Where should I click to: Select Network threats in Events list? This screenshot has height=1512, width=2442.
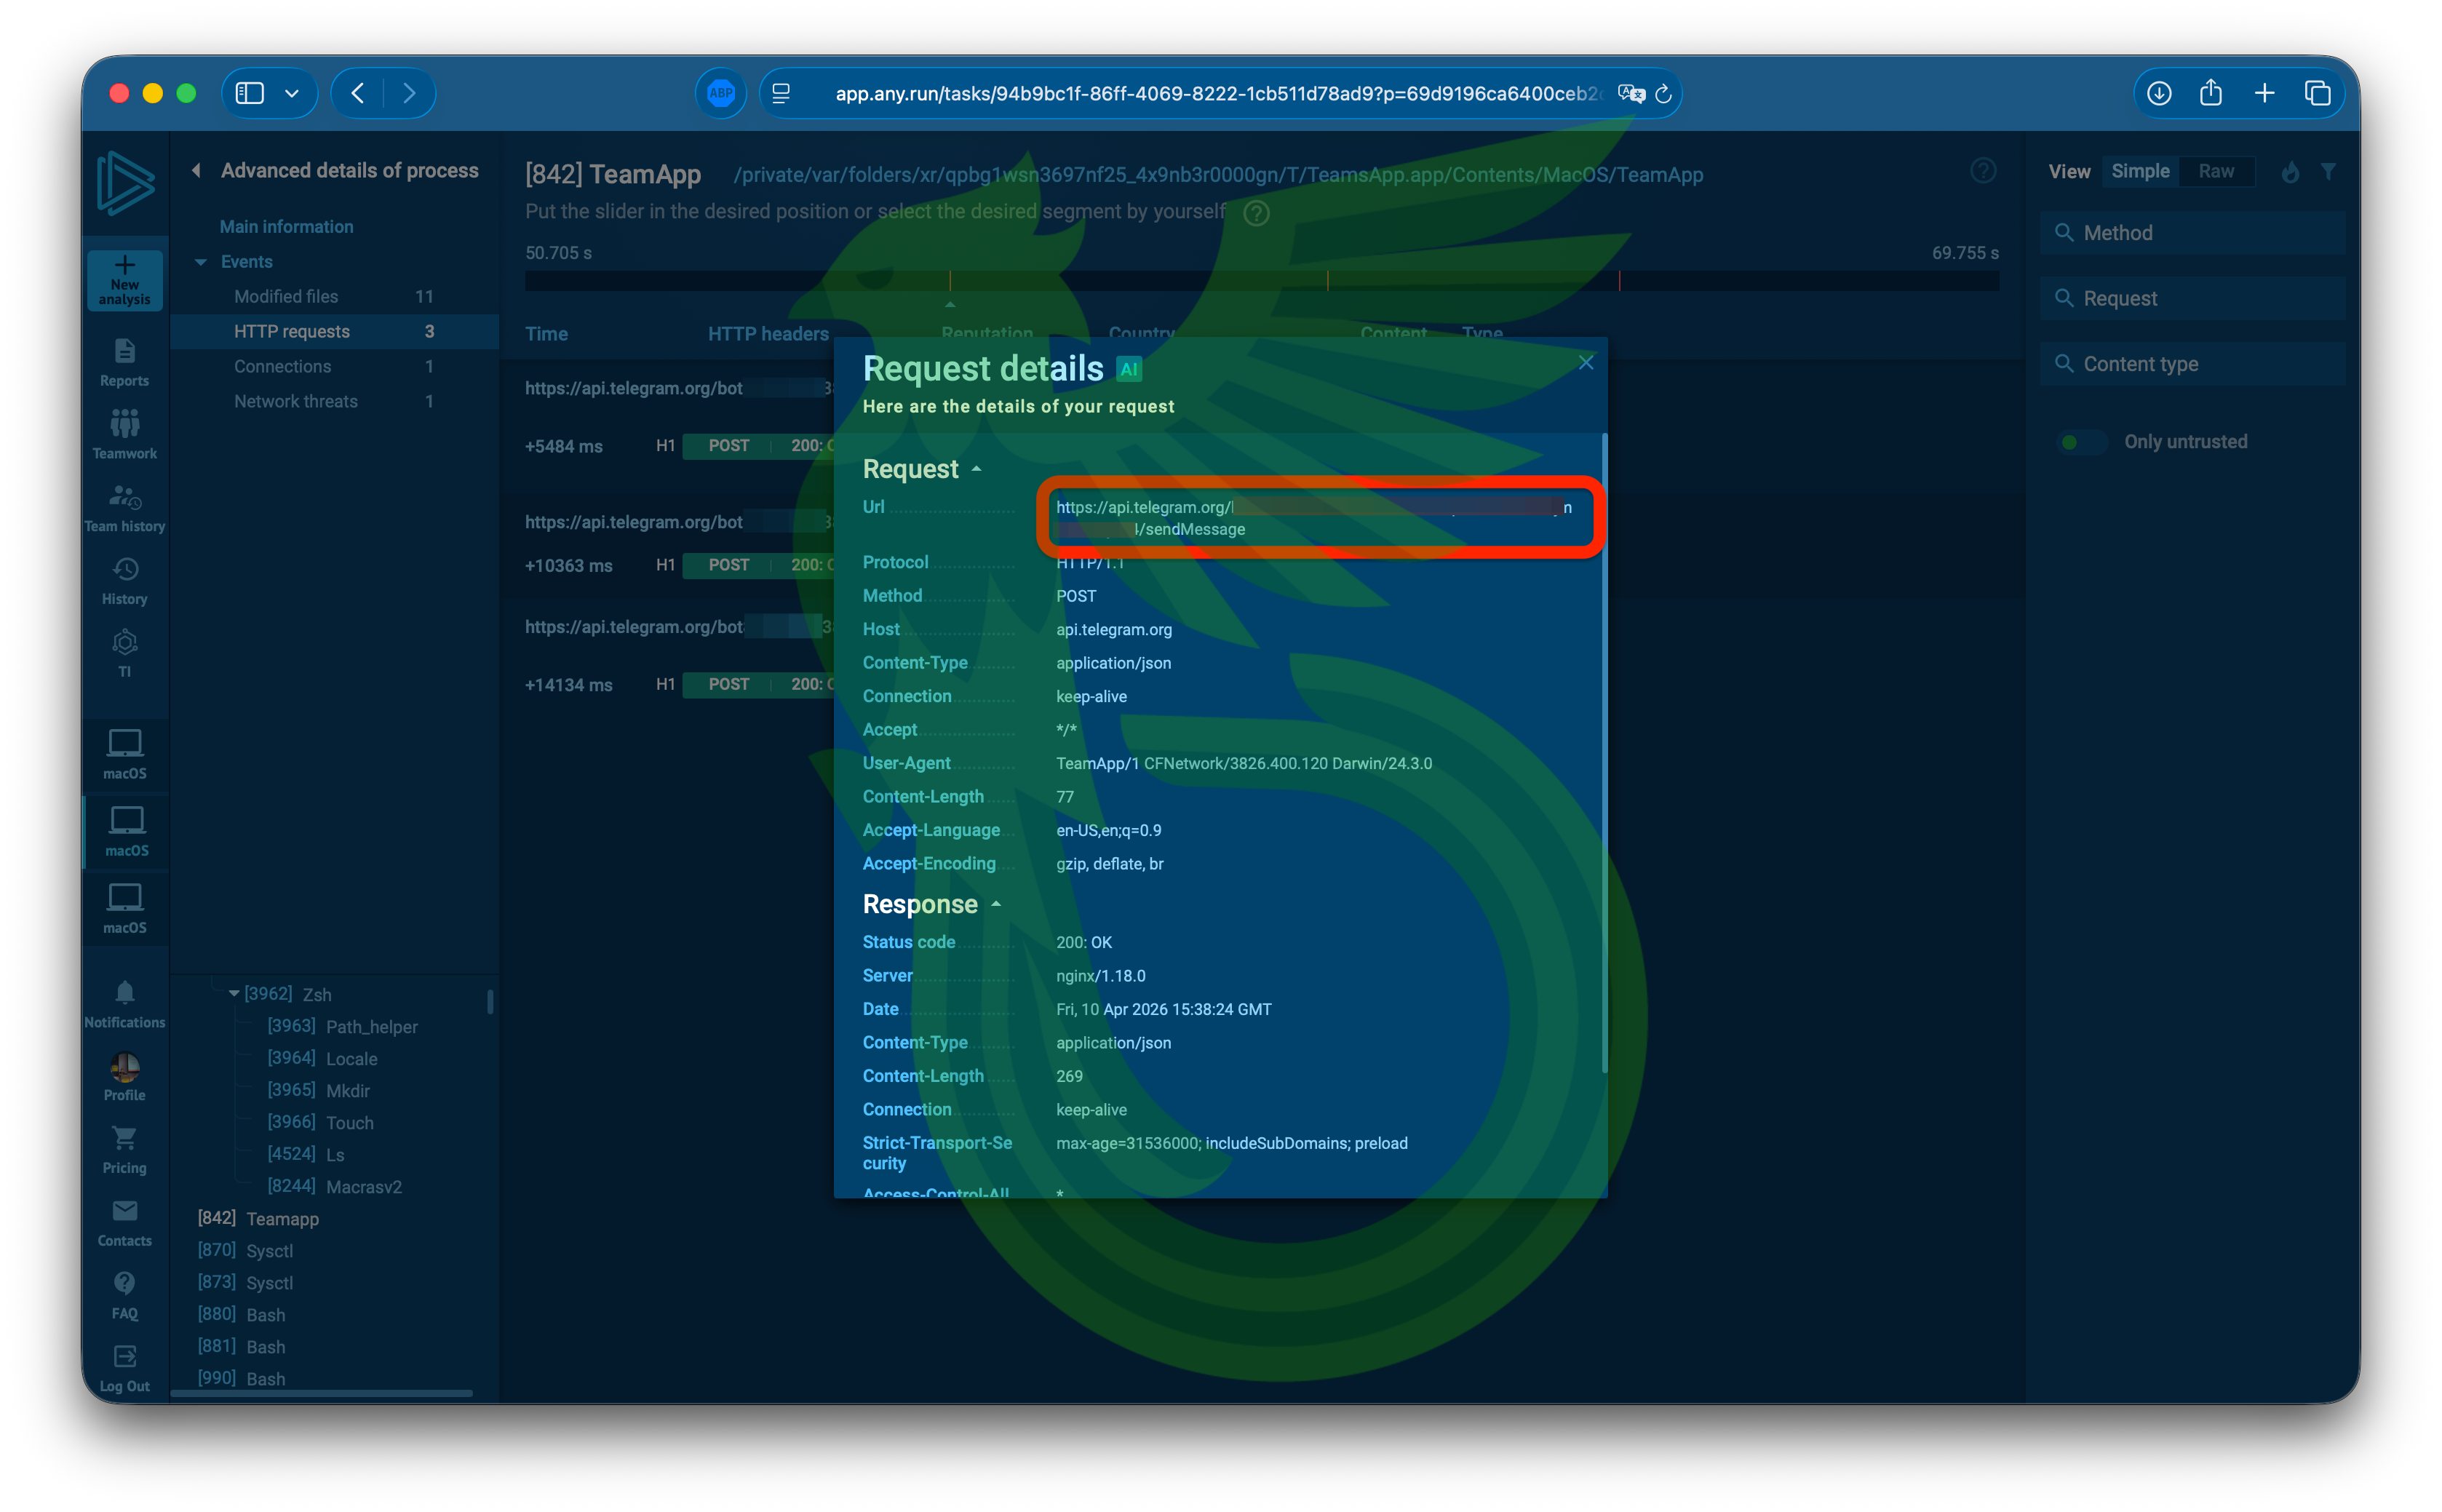coord(295,401)
